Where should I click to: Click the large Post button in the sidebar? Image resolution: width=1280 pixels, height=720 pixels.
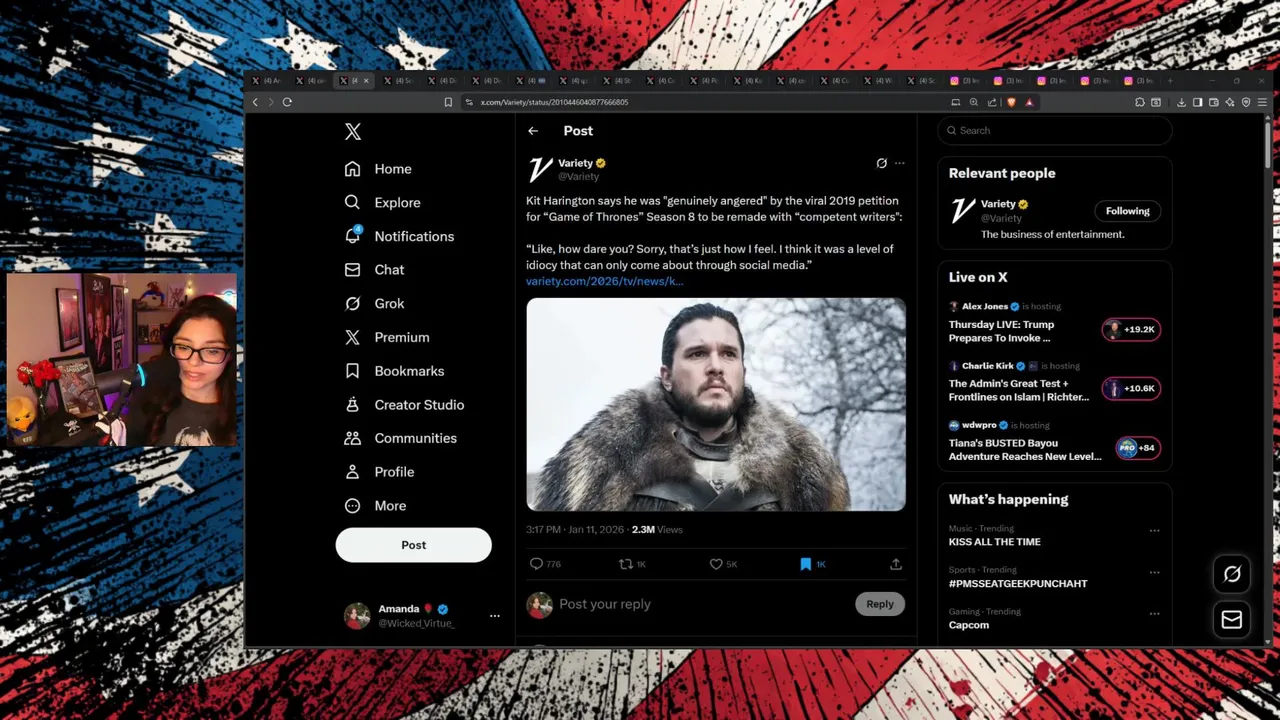(413, 545)
